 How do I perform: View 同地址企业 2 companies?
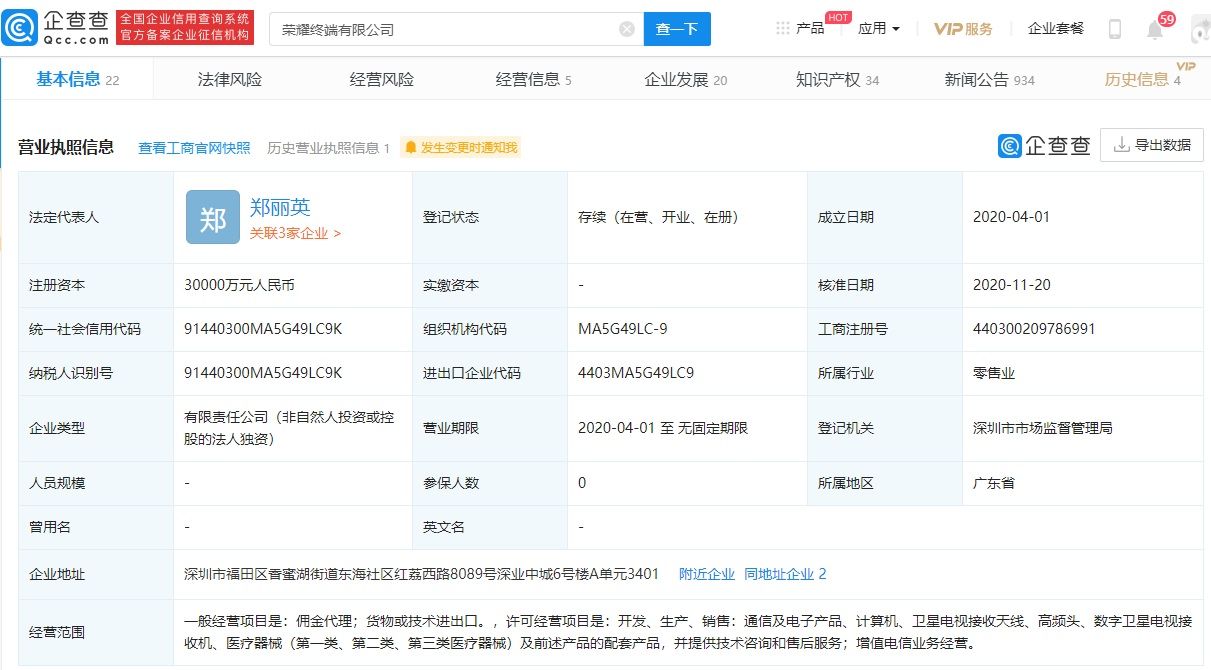click(x=783, y=573)
